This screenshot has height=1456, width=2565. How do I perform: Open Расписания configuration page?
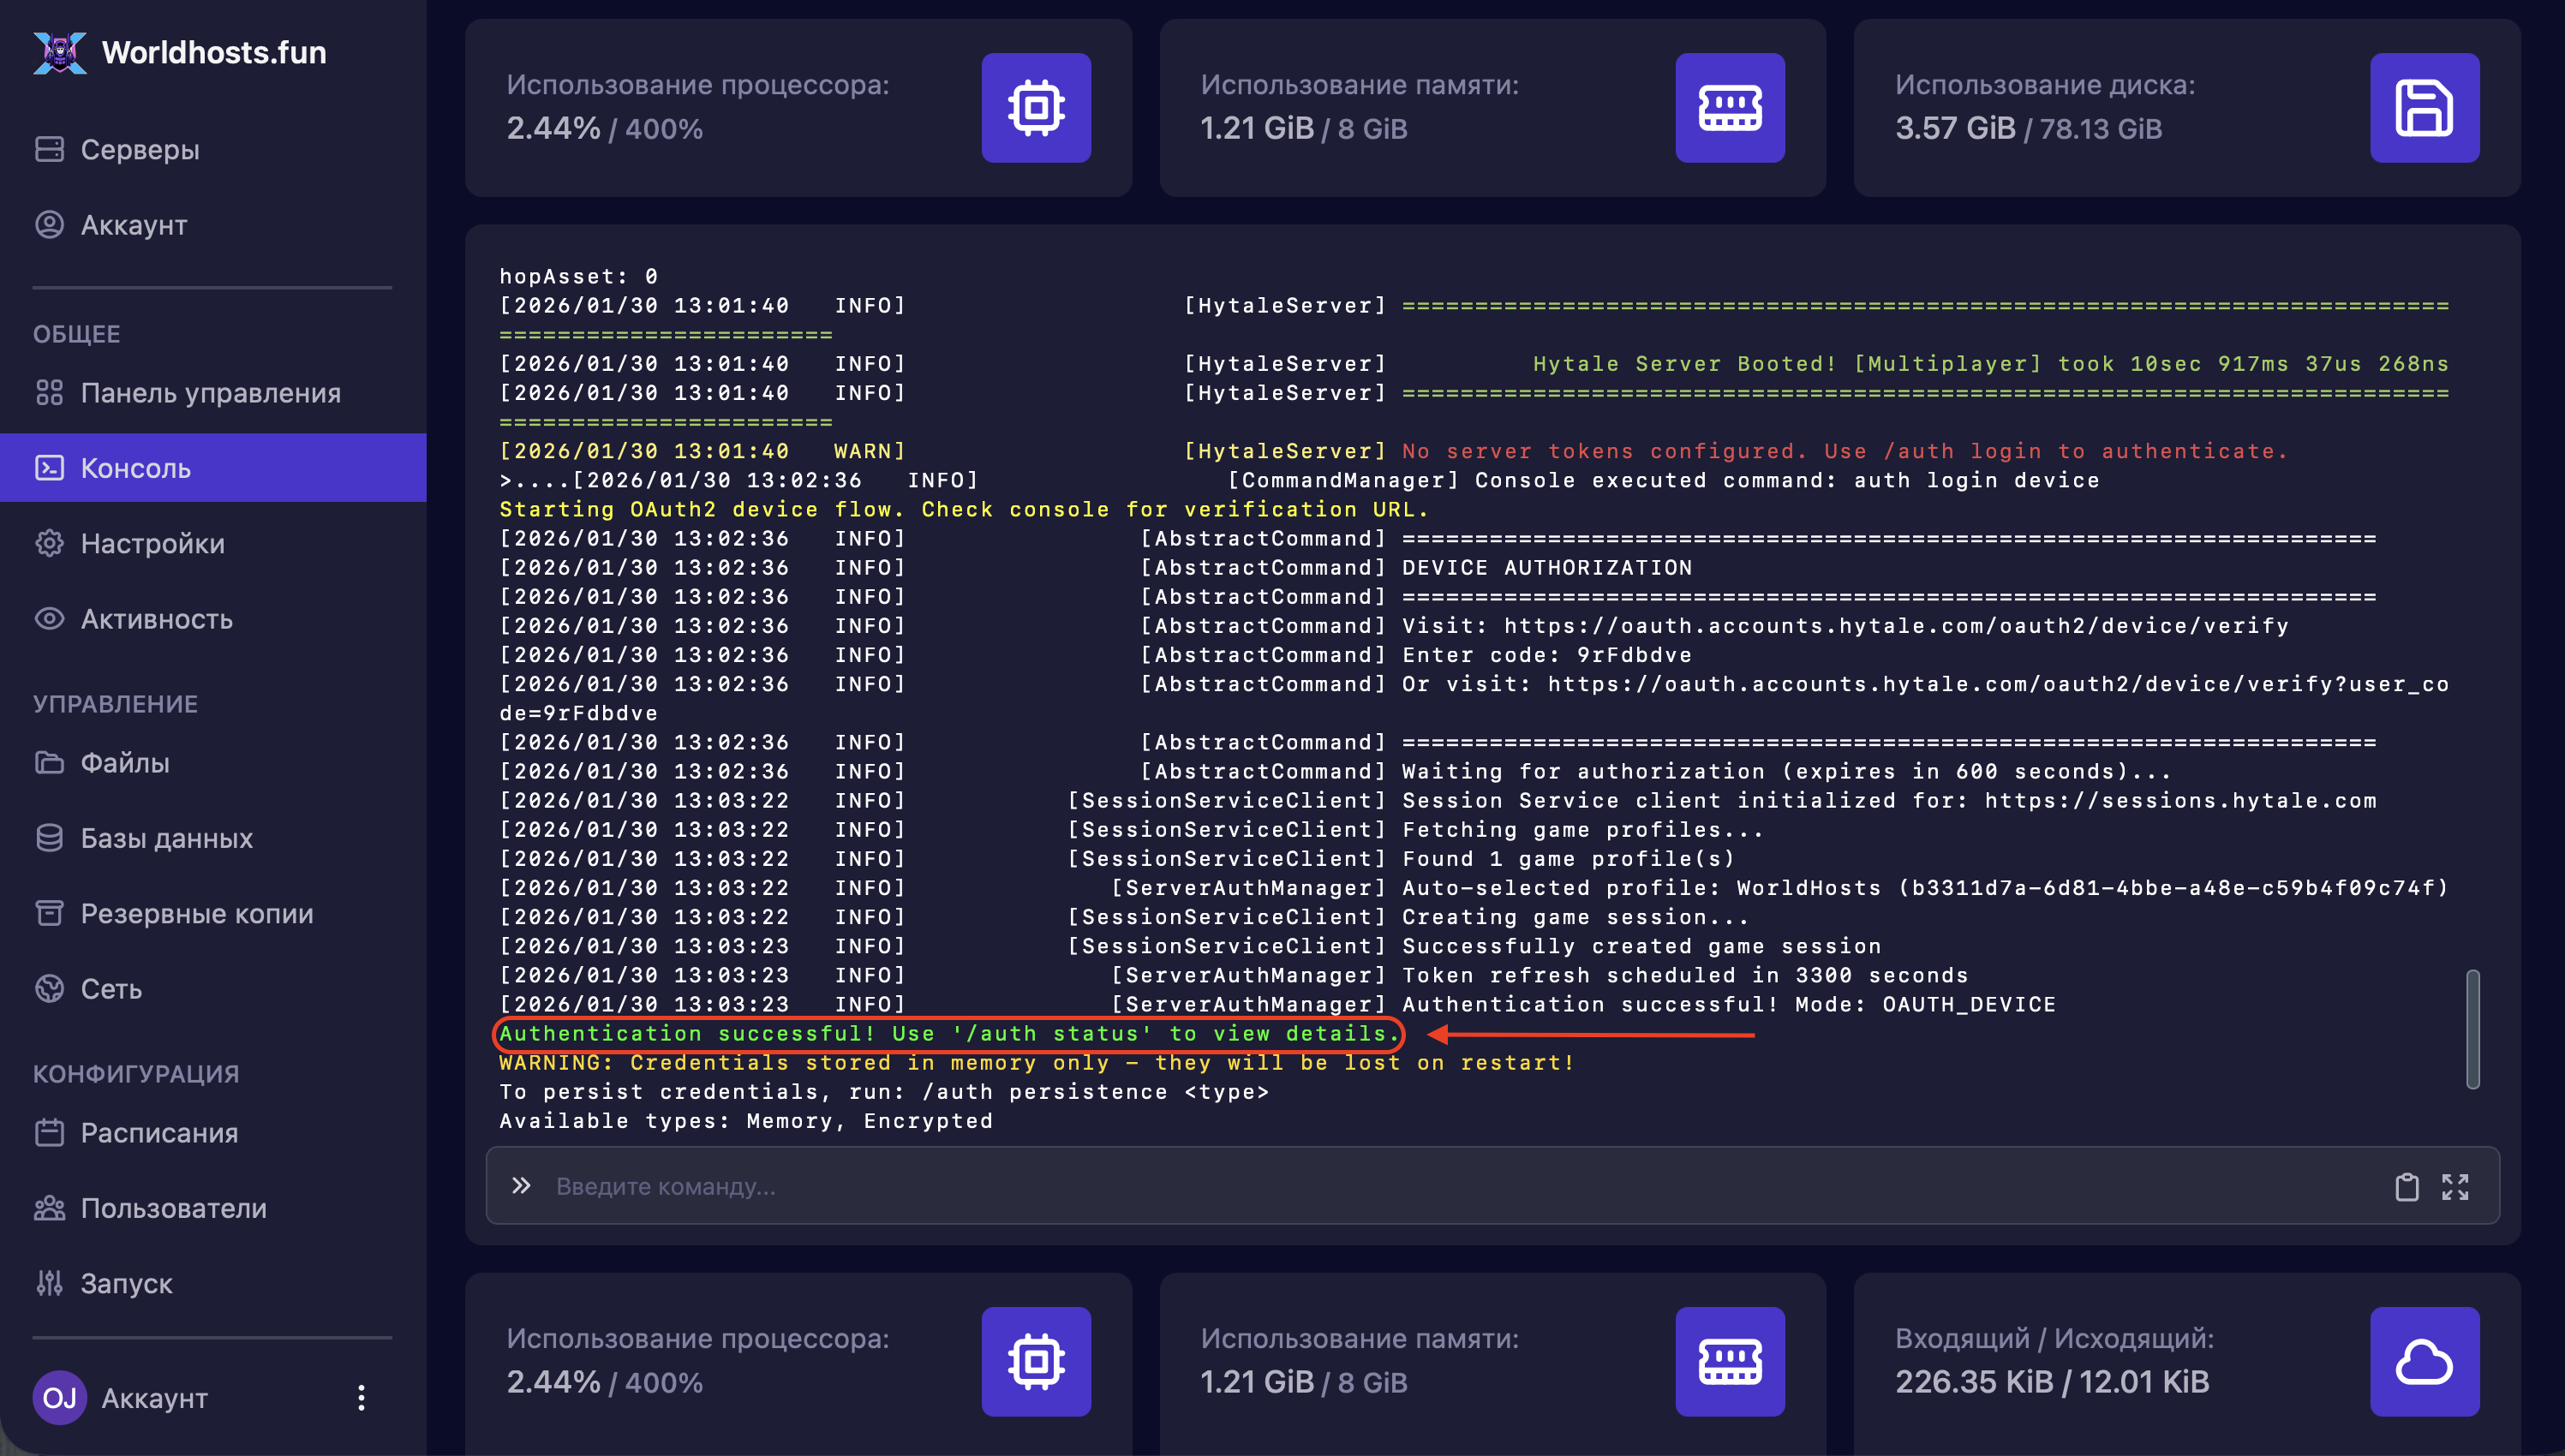[x=159, y=1132]
